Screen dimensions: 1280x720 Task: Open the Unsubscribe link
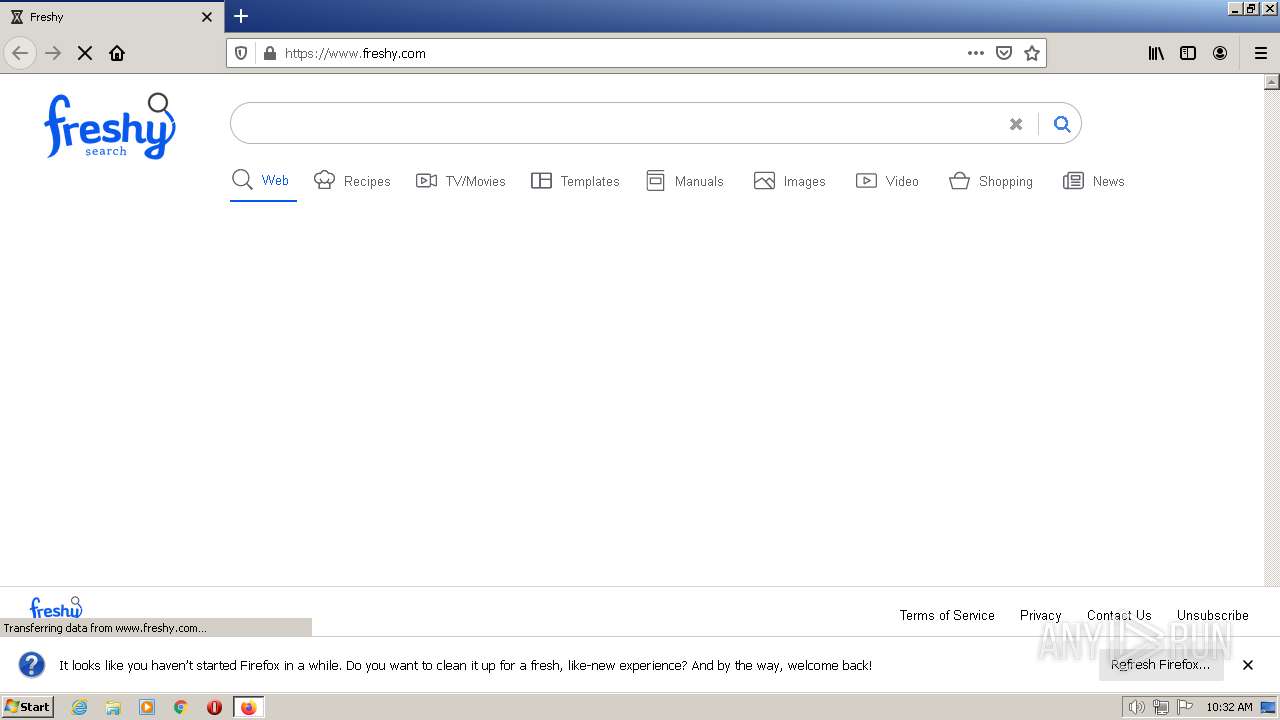1213,615
